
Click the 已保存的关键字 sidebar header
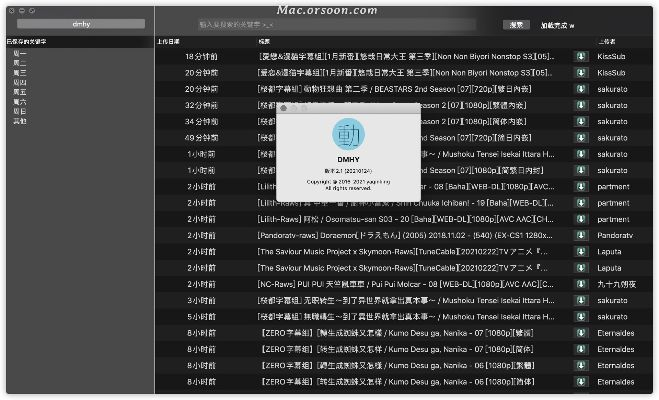point(26,42)
